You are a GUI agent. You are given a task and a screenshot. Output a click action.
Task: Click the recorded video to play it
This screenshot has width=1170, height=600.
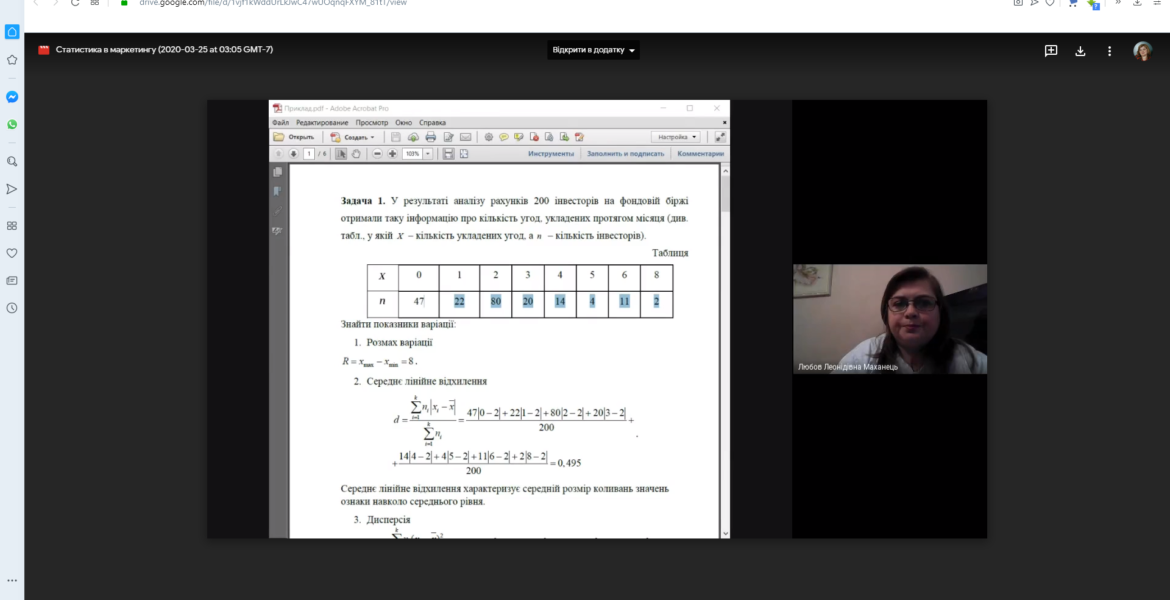click(x=597, y=319)
